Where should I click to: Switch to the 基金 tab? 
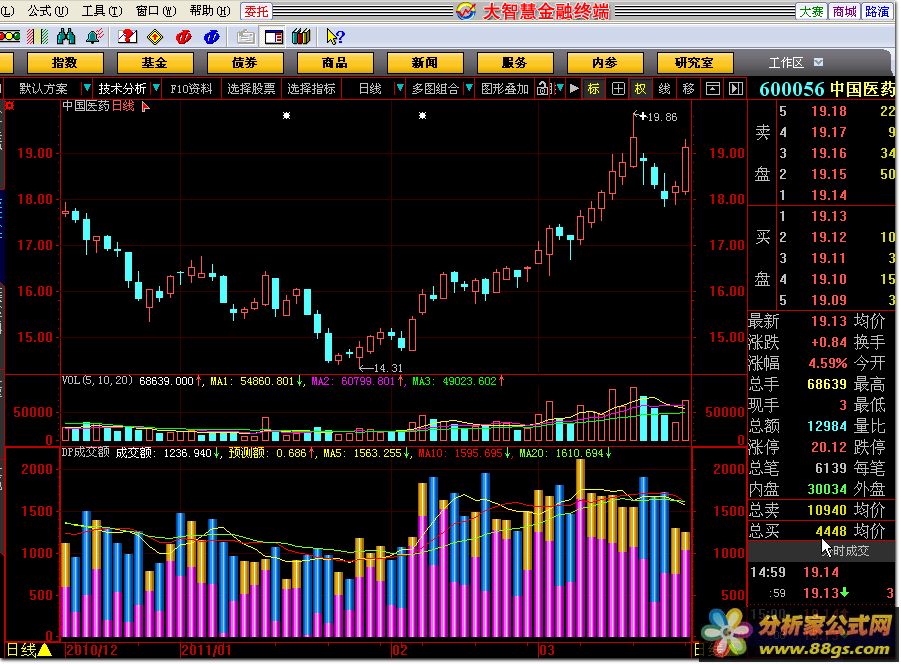155,63
